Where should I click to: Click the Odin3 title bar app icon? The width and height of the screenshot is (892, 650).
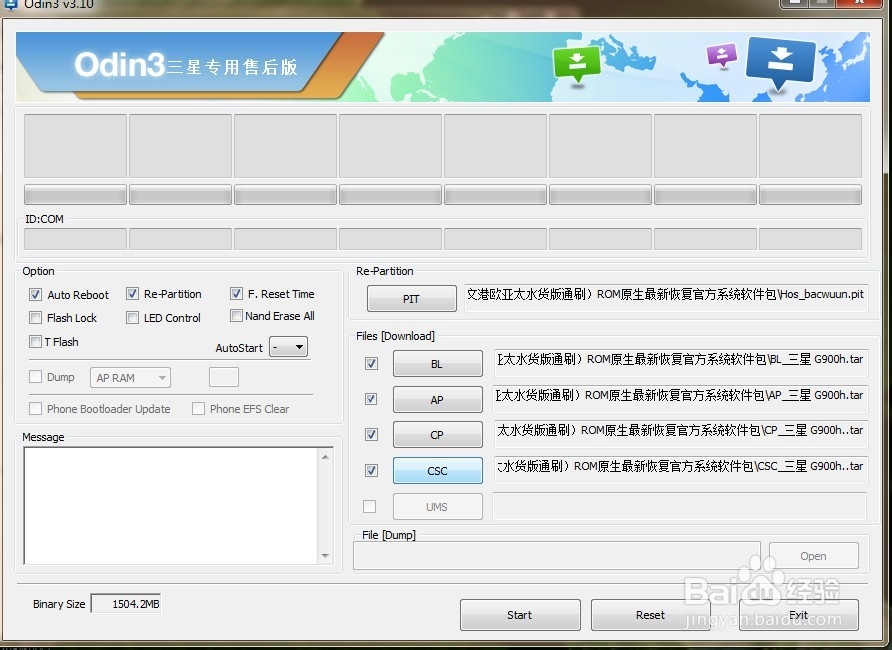10,4
